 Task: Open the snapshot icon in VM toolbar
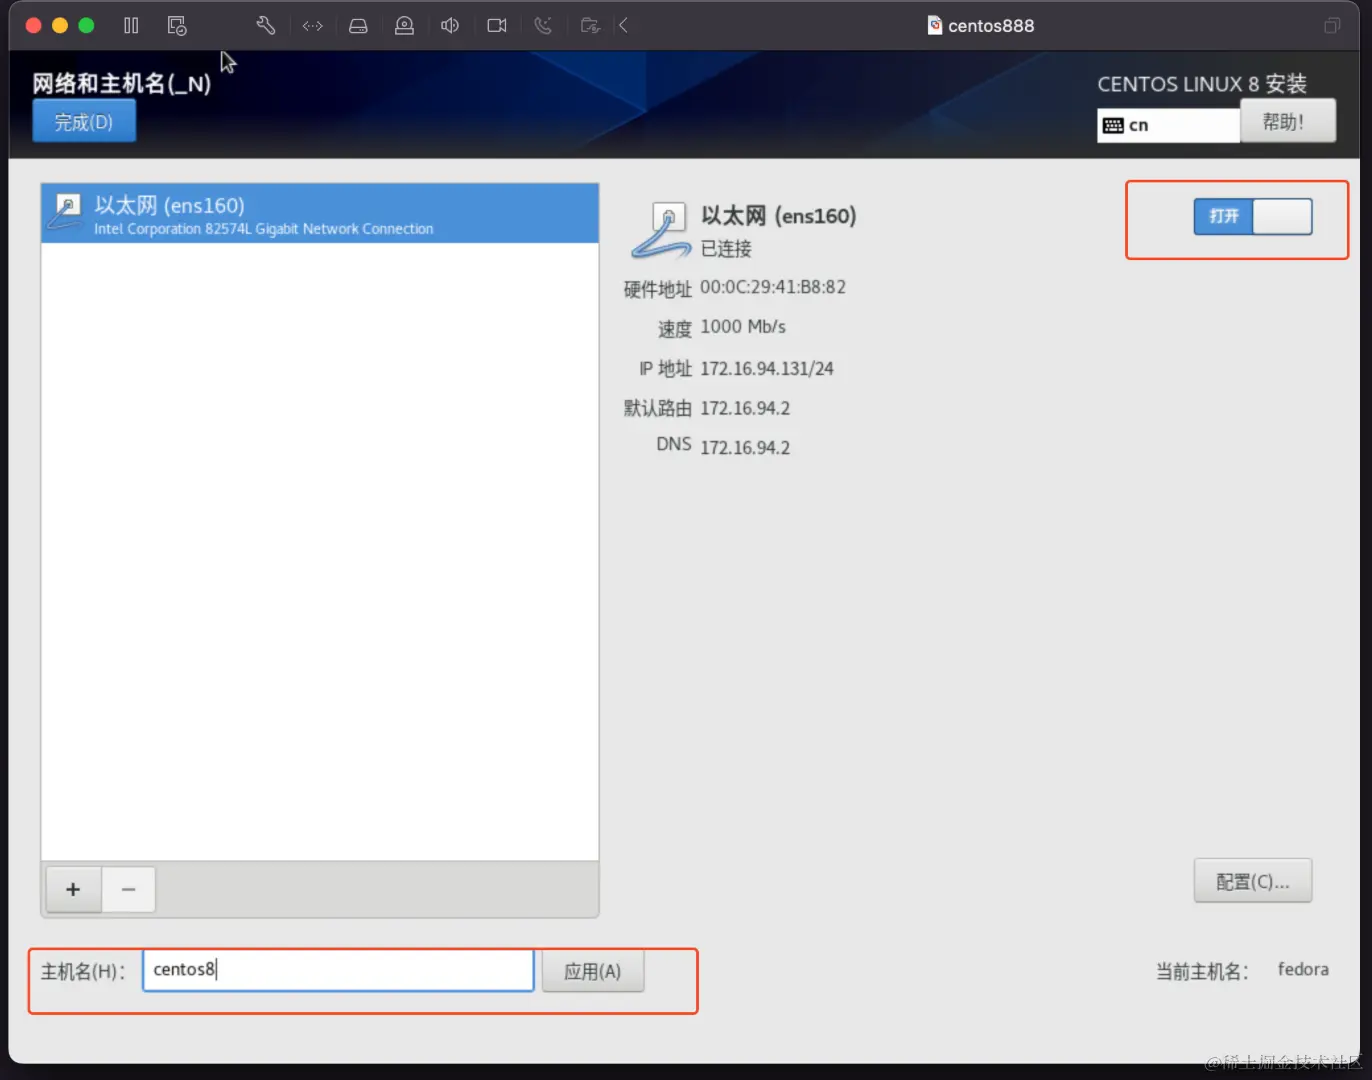pos(177,26)
